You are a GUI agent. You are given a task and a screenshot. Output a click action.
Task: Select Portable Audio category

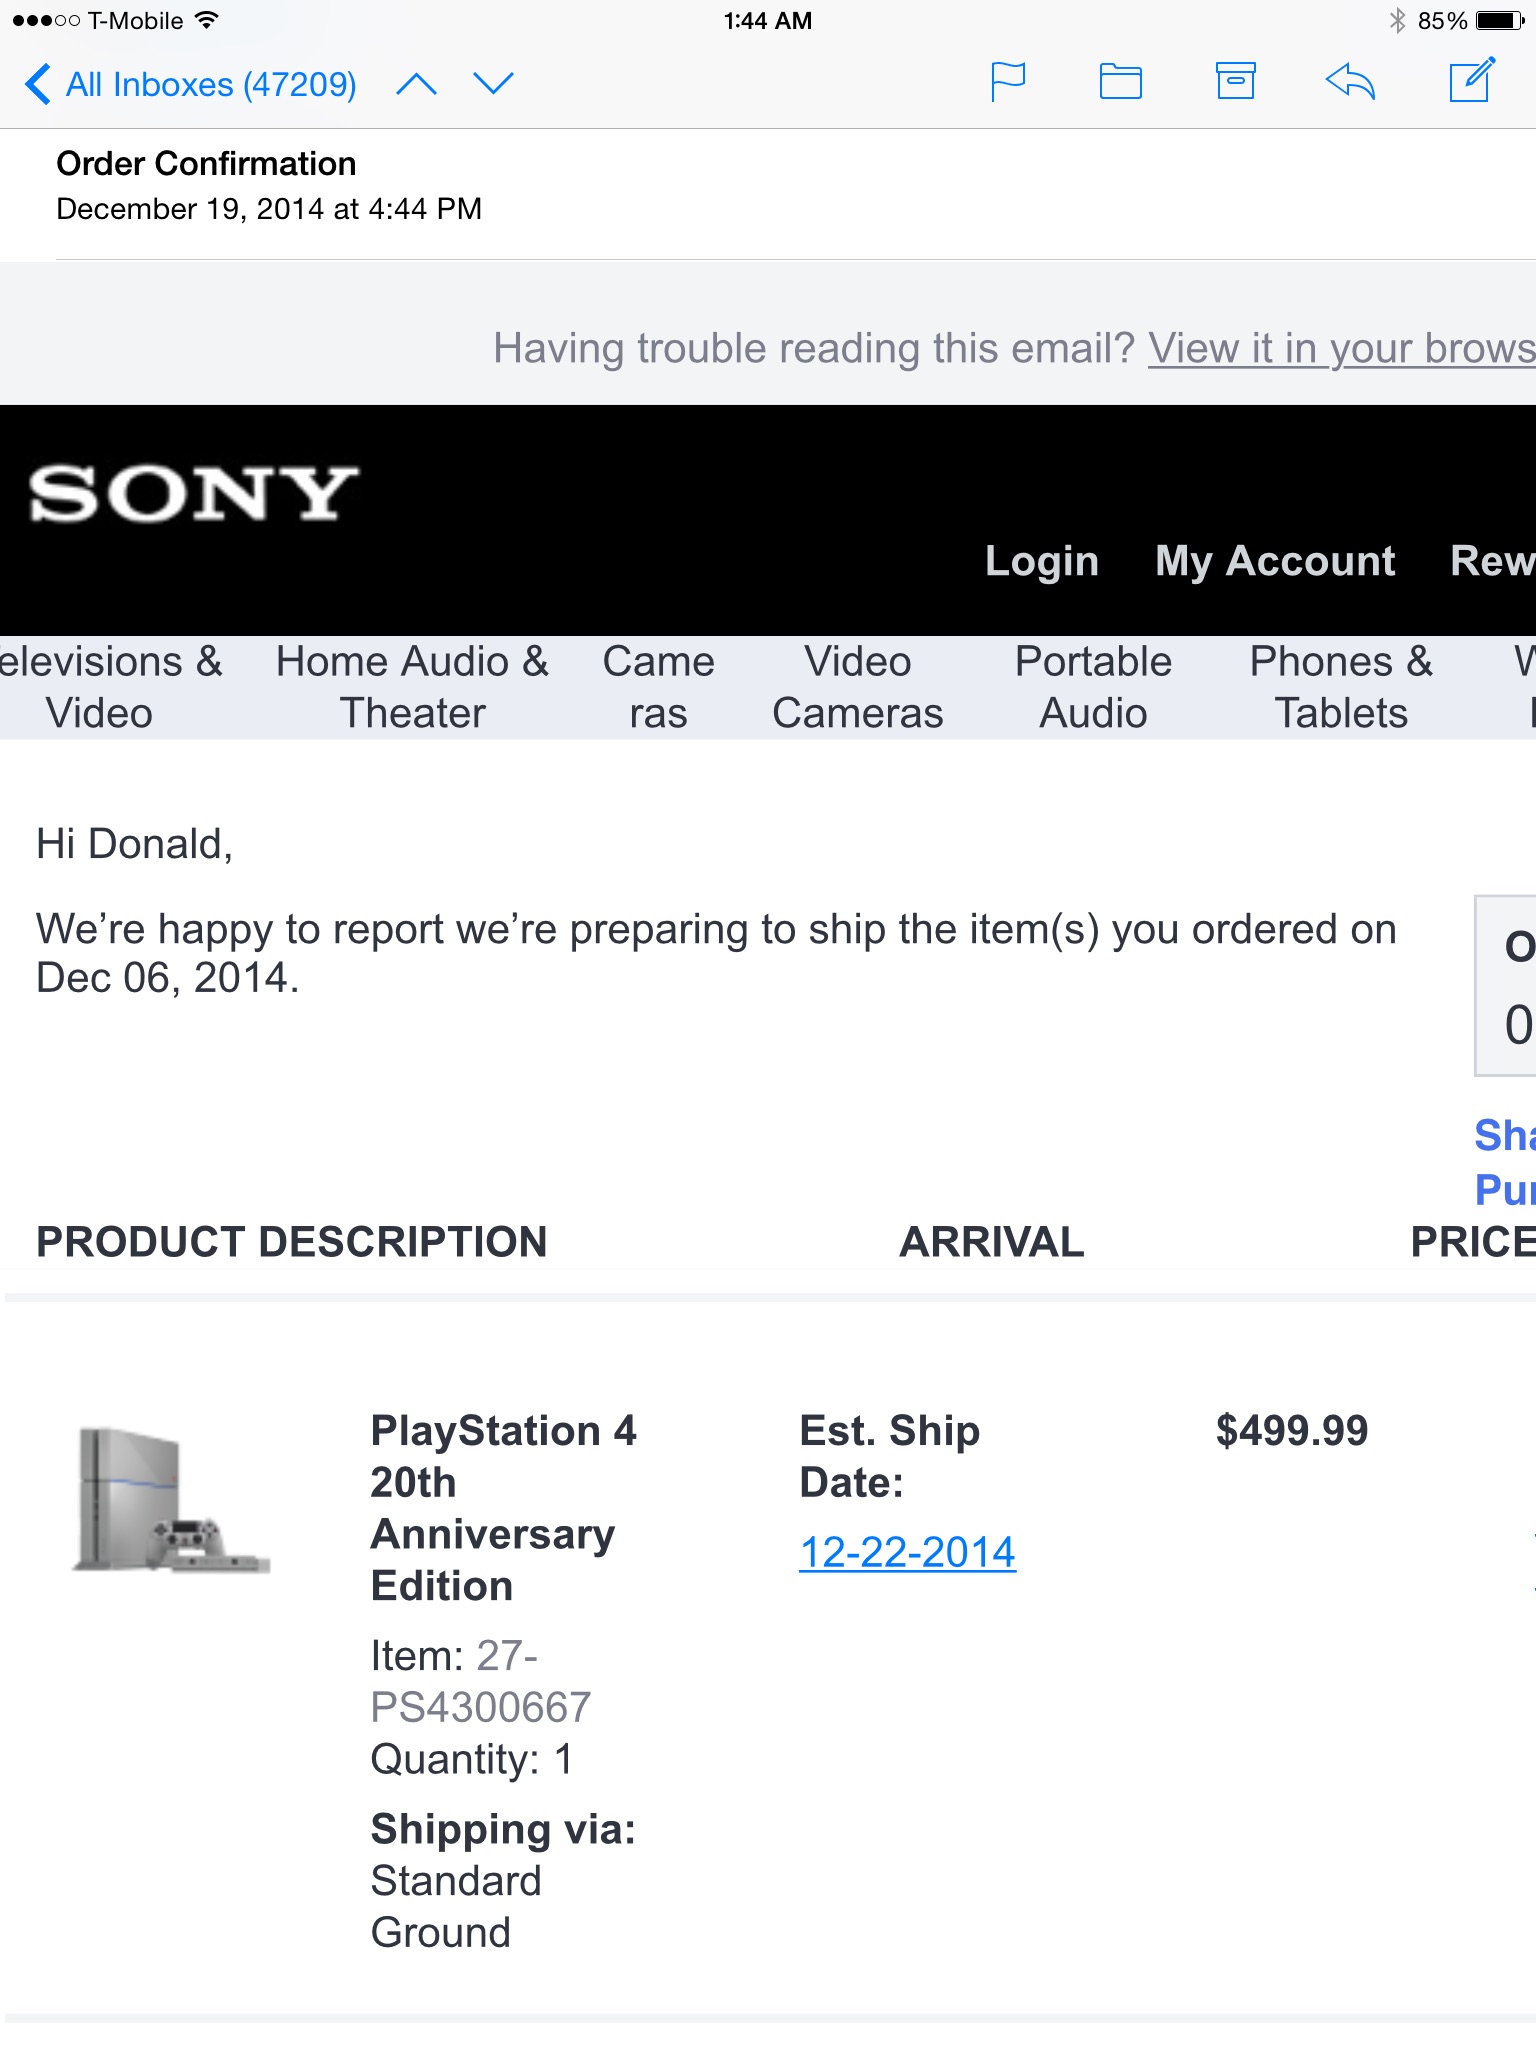1093,687
